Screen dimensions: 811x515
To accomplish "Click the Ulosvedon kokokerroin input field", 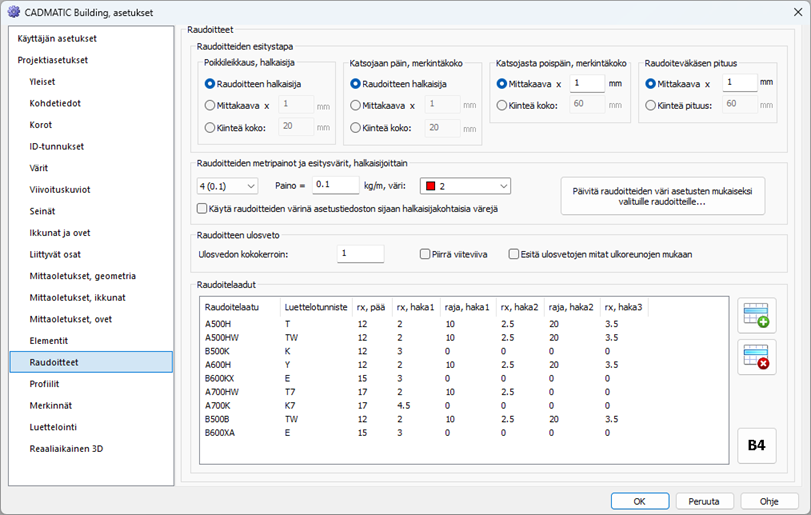I will pyautogui.click(x=361, y=253).
